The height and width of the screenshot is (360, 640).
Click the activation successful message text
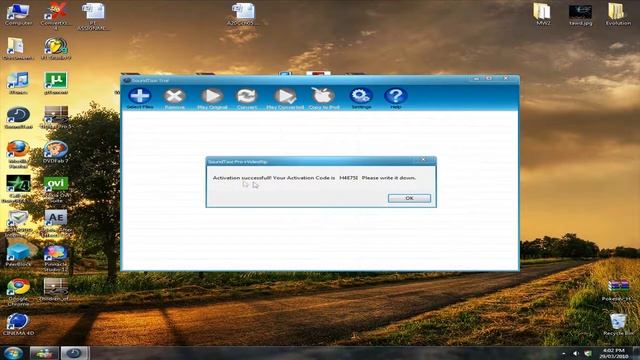[314, 178]
